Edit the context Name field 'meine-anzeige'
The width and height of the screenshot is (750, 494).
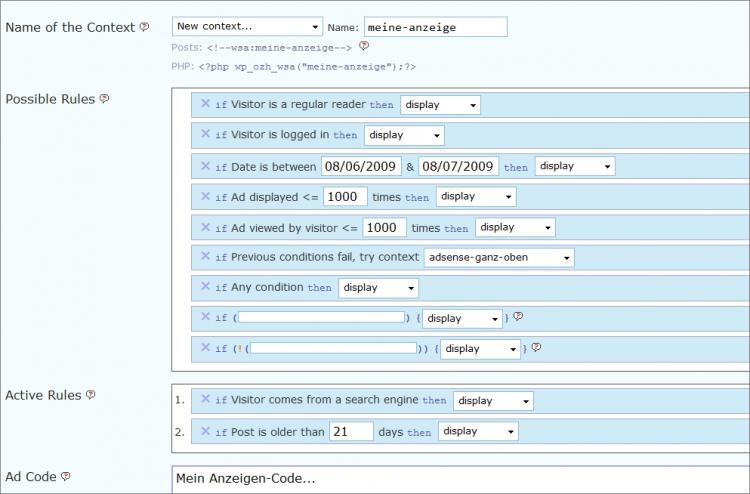coord(435,27)
